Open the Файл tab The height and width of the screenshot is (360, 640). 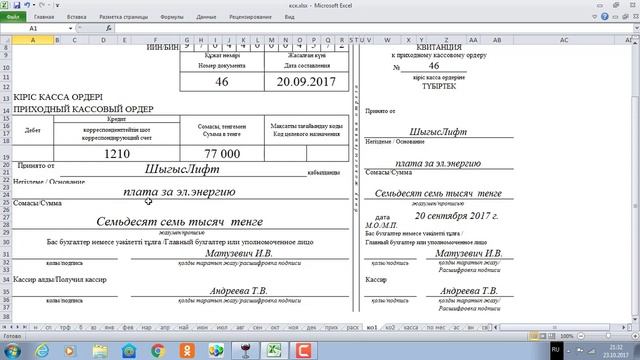coord(13,17)
